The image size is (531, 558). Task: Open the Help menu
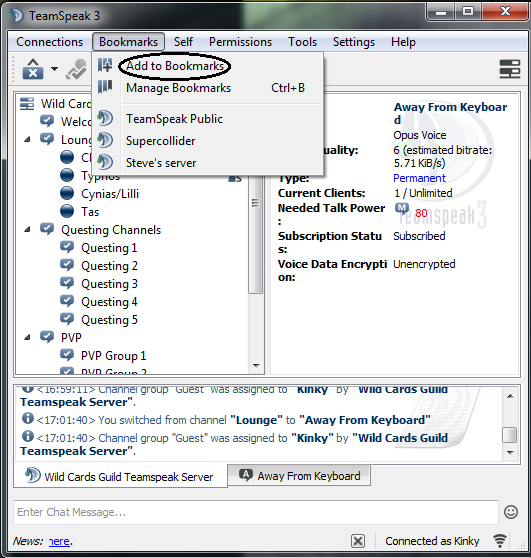(403, 42)
